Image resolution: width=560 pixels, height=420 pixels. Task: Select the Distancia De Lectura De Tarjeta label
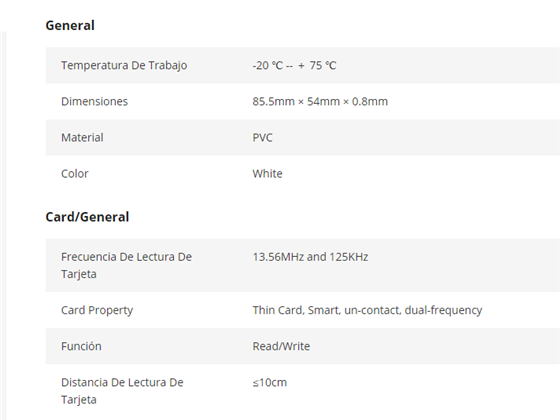122,391
